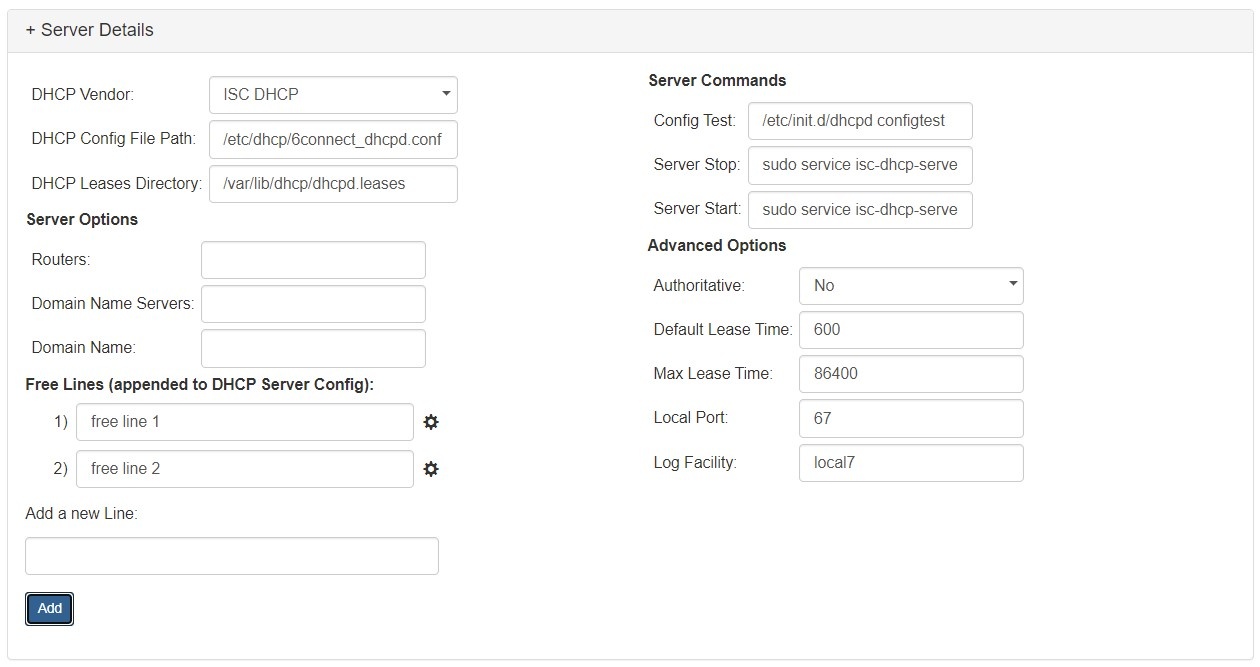Image resolution: width=1260 pixels, height=667 pixels.
Task: Click the Log Facility field
Action: click(x=910, y=463)
